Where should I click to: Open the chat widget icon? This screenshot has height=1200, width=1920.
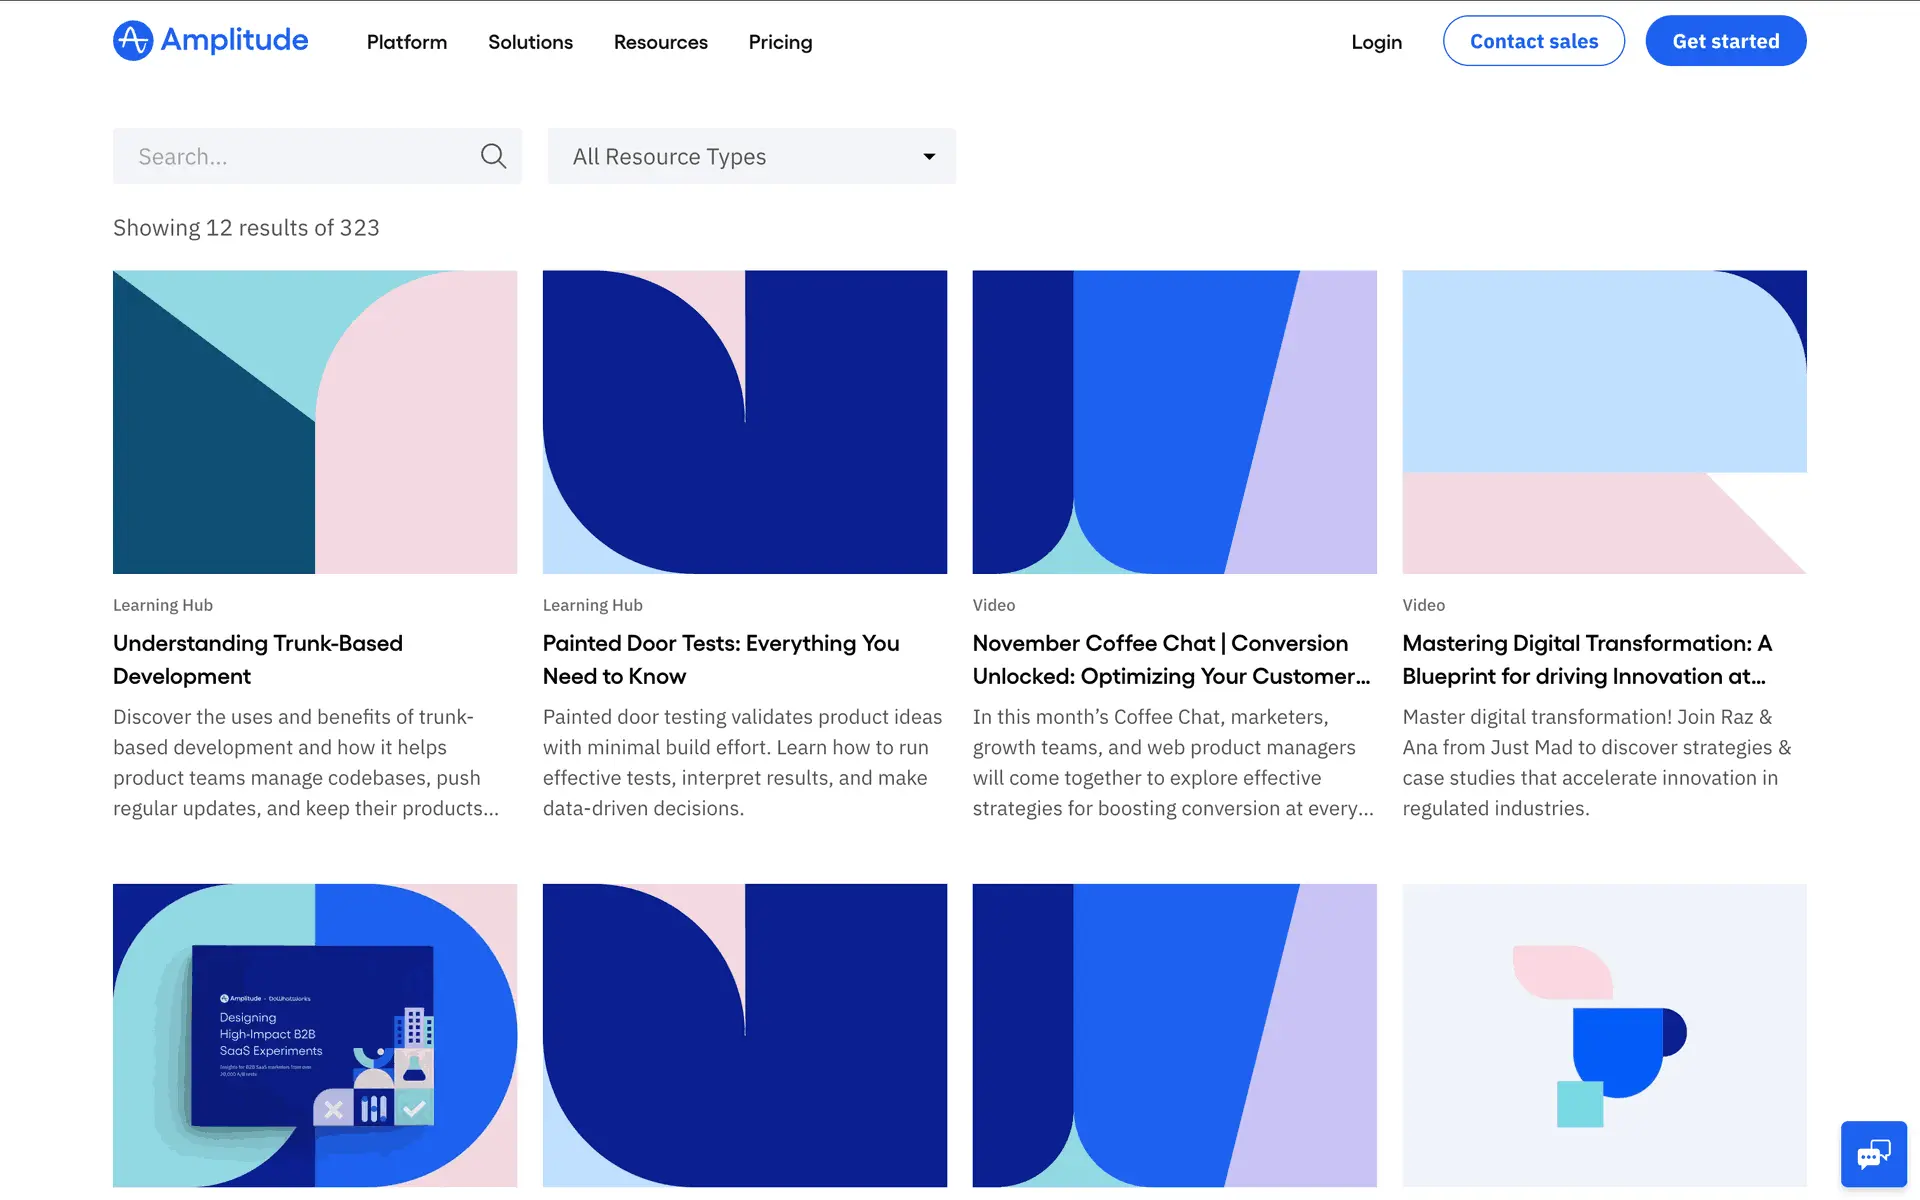1873,1154
